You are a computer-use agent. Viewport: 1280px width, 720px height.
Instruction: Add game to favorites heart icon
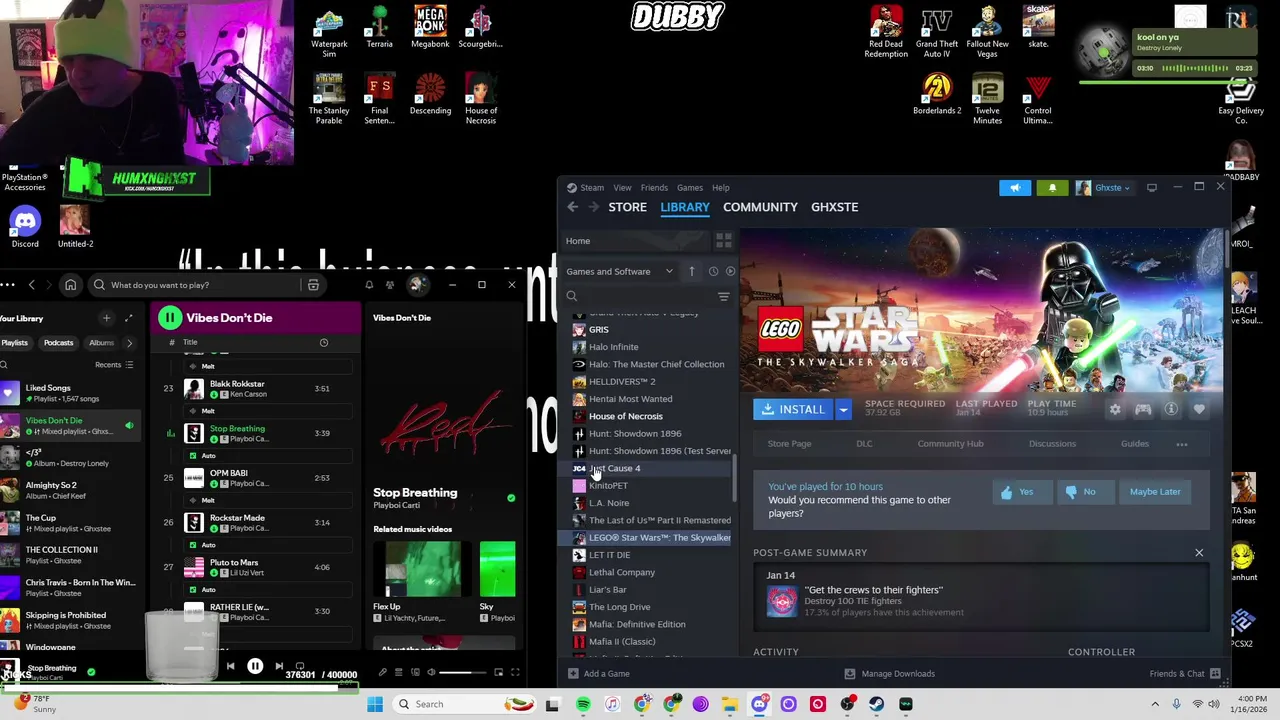click(1199, 409)
